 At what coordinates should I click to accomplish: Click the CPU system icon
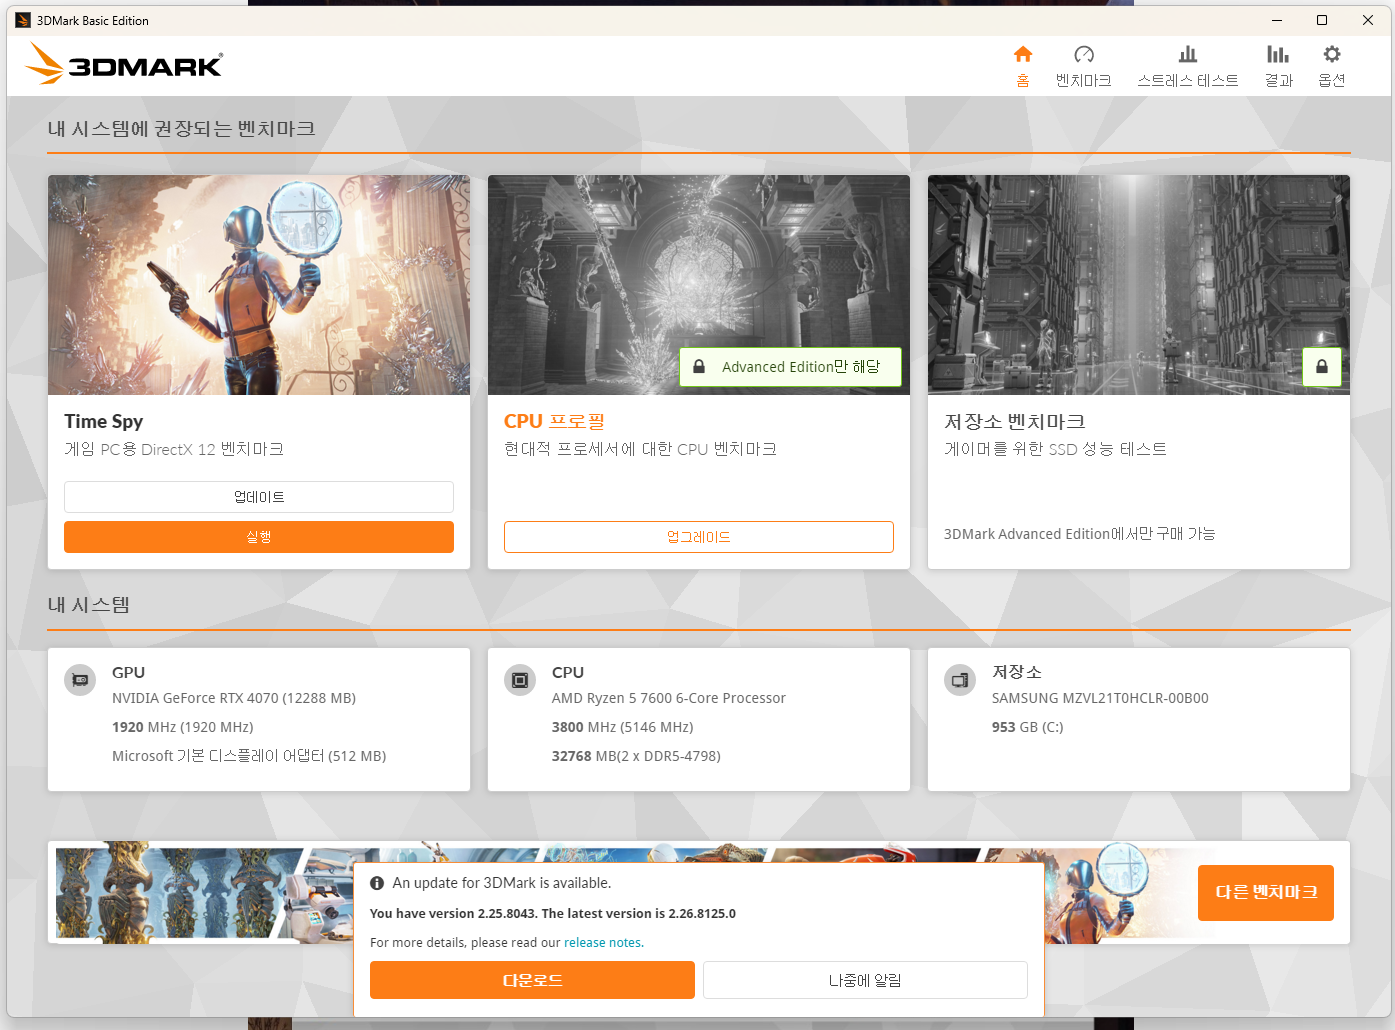click(x=520, y=680)
